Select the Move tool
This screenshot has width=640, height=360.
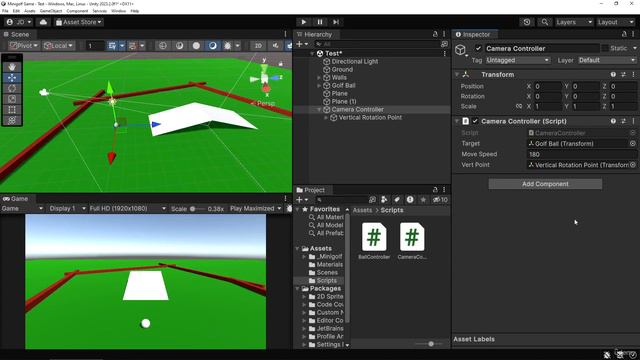tap(12, 78)
